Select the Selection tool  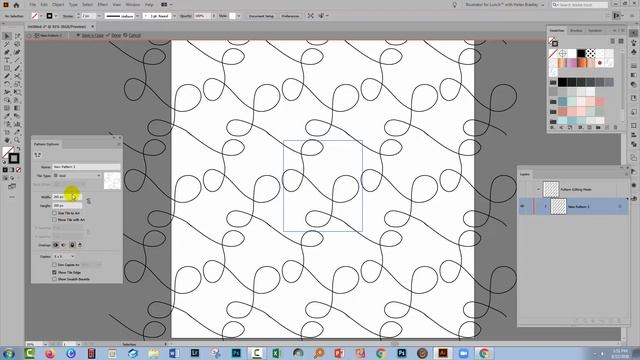7,36
